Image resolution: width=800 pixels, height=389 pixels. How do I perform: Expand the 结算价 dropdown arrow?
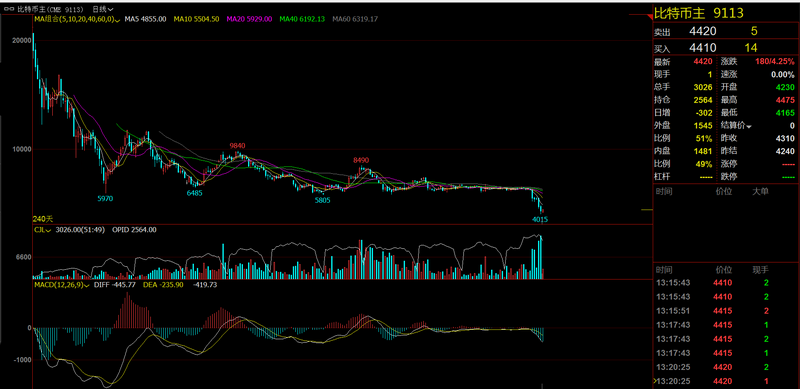(x=750, y=126)
